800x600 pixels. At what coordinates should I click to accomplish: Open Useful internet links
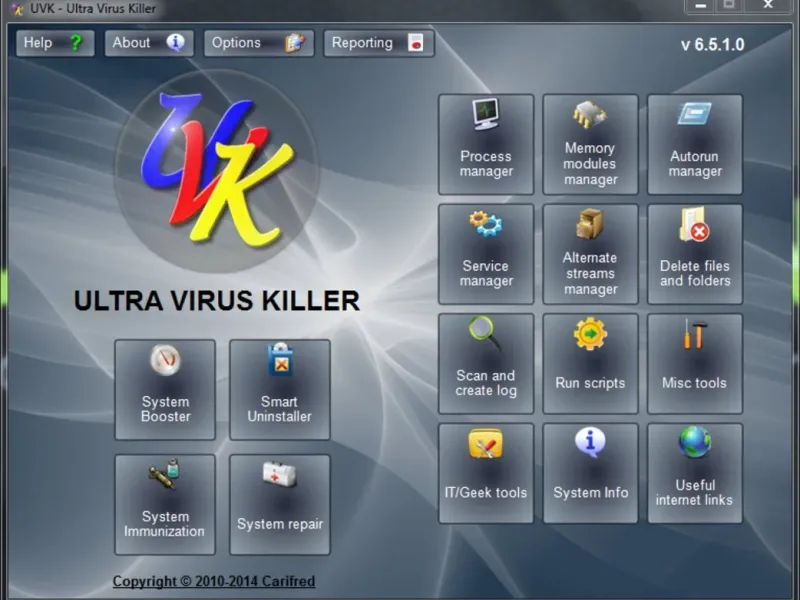tap(695, 473)
